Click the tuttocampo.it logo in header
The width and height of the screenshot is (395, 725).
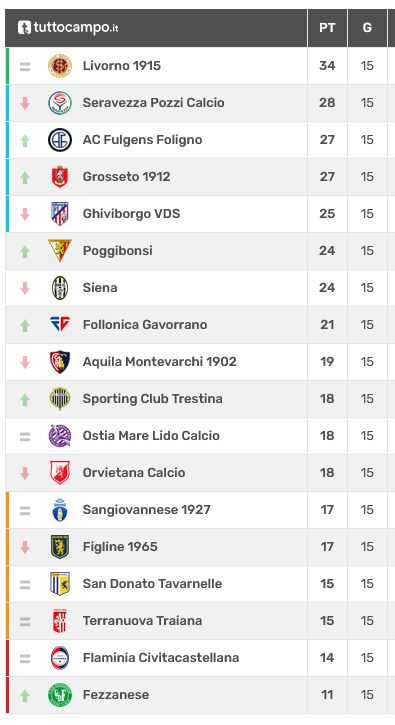point(68,28)
